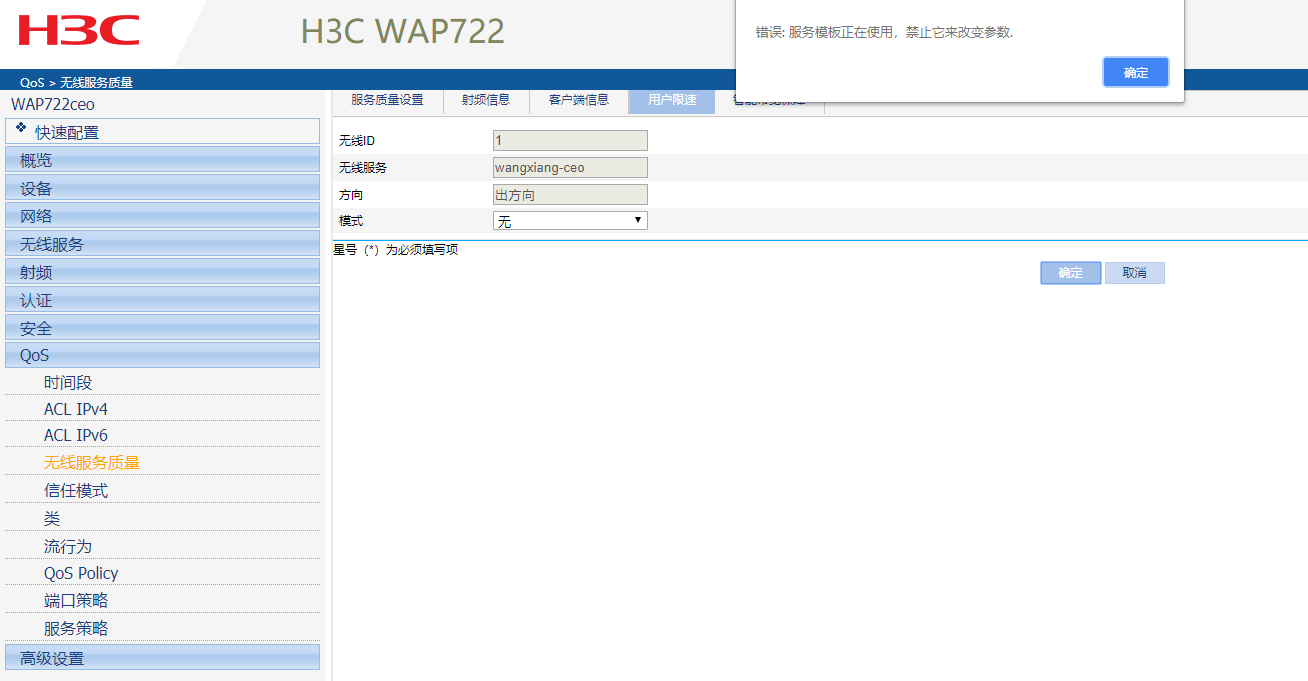
Task: Open 服务策略 page
Action: [76, 629]
